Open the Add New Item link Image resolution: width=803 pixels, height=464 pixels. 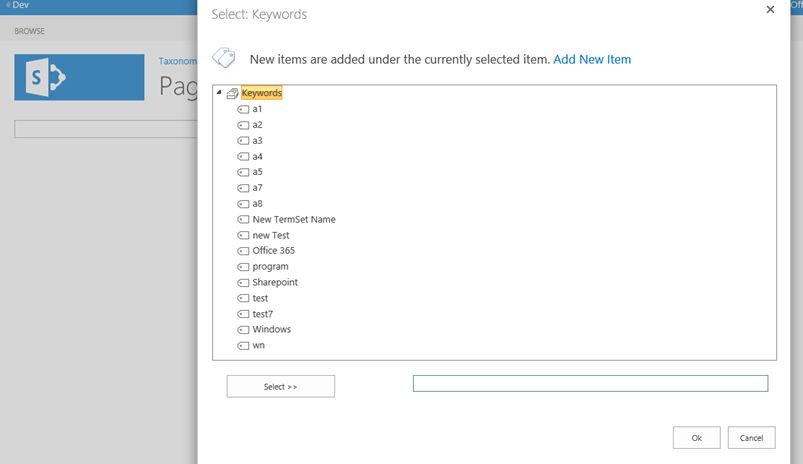point(592,59)
